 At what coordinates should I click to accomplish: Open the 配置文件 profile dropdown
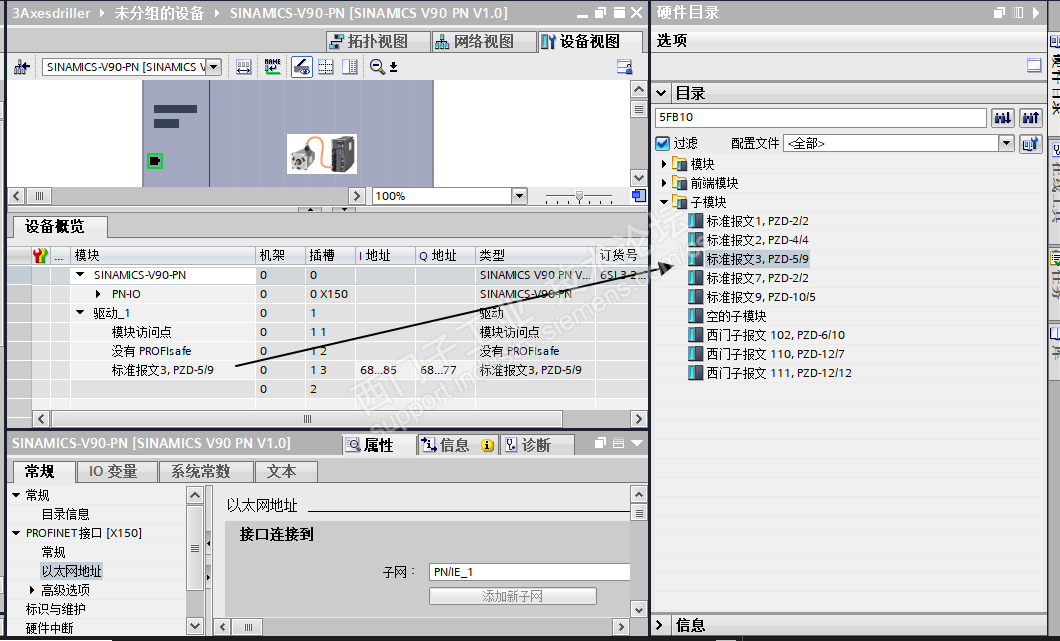pyautogui.click(x=1006, y=143)
